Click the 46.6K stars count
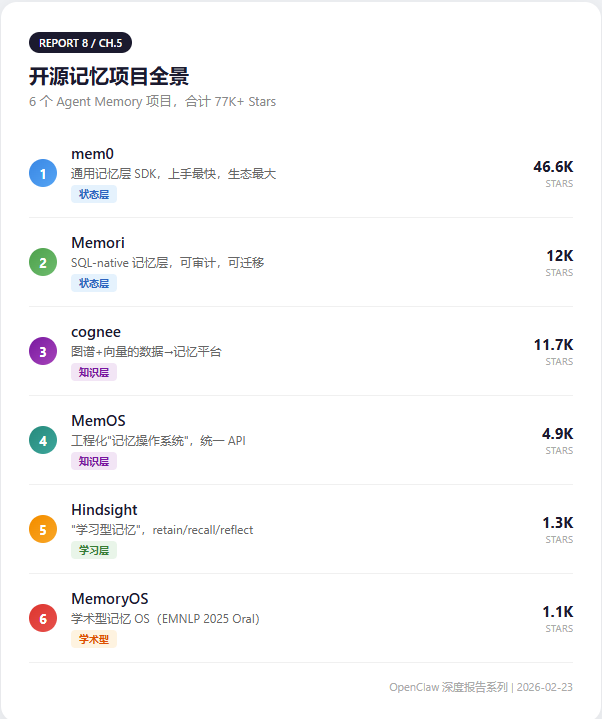 553,166
